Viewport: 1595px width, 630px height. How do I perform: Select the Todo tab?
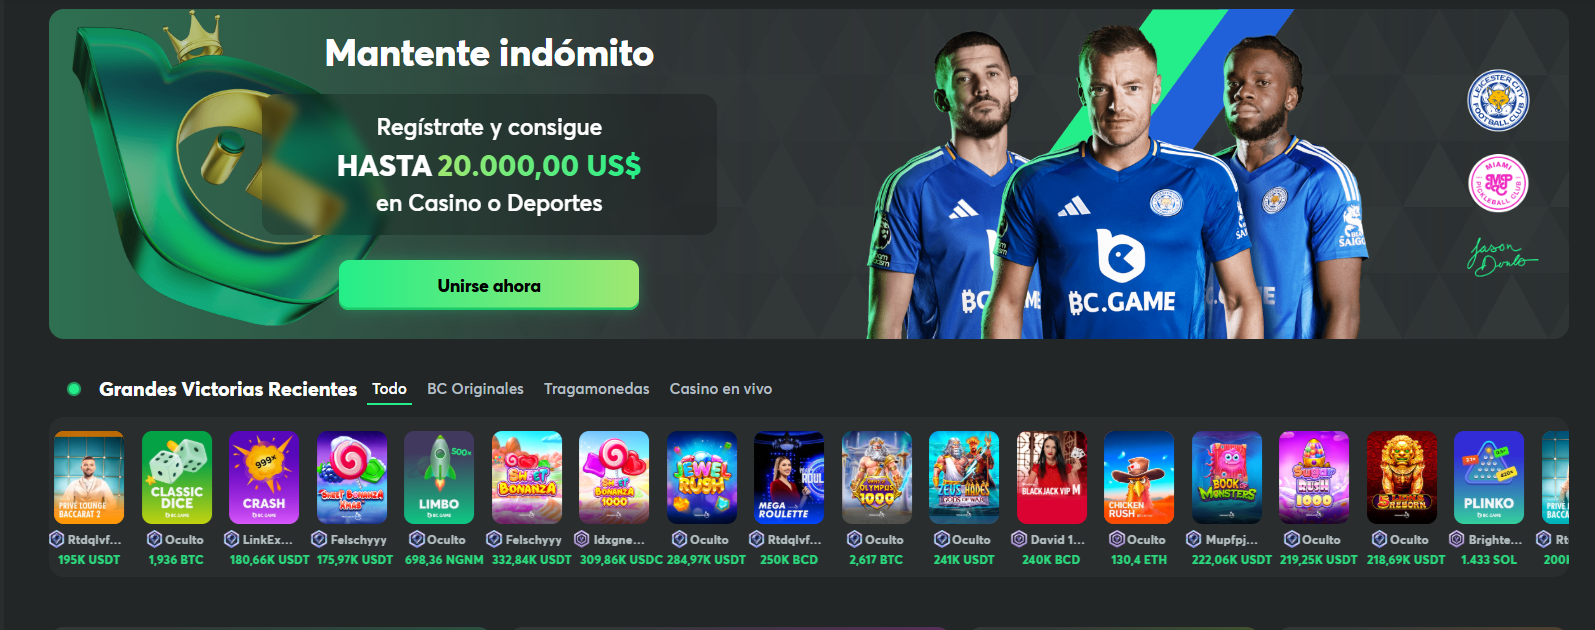pyautogui.click(x=390, y=389)
